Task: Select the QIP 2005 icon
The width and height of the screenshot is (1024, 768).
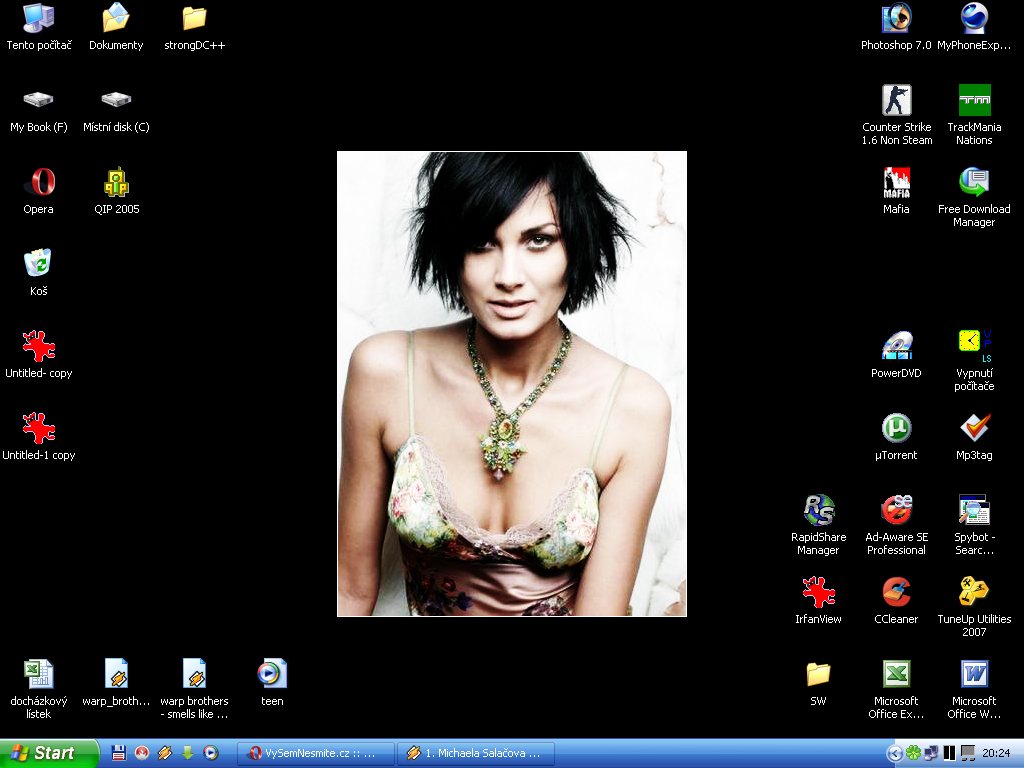Action: click(x=117, y=183)
